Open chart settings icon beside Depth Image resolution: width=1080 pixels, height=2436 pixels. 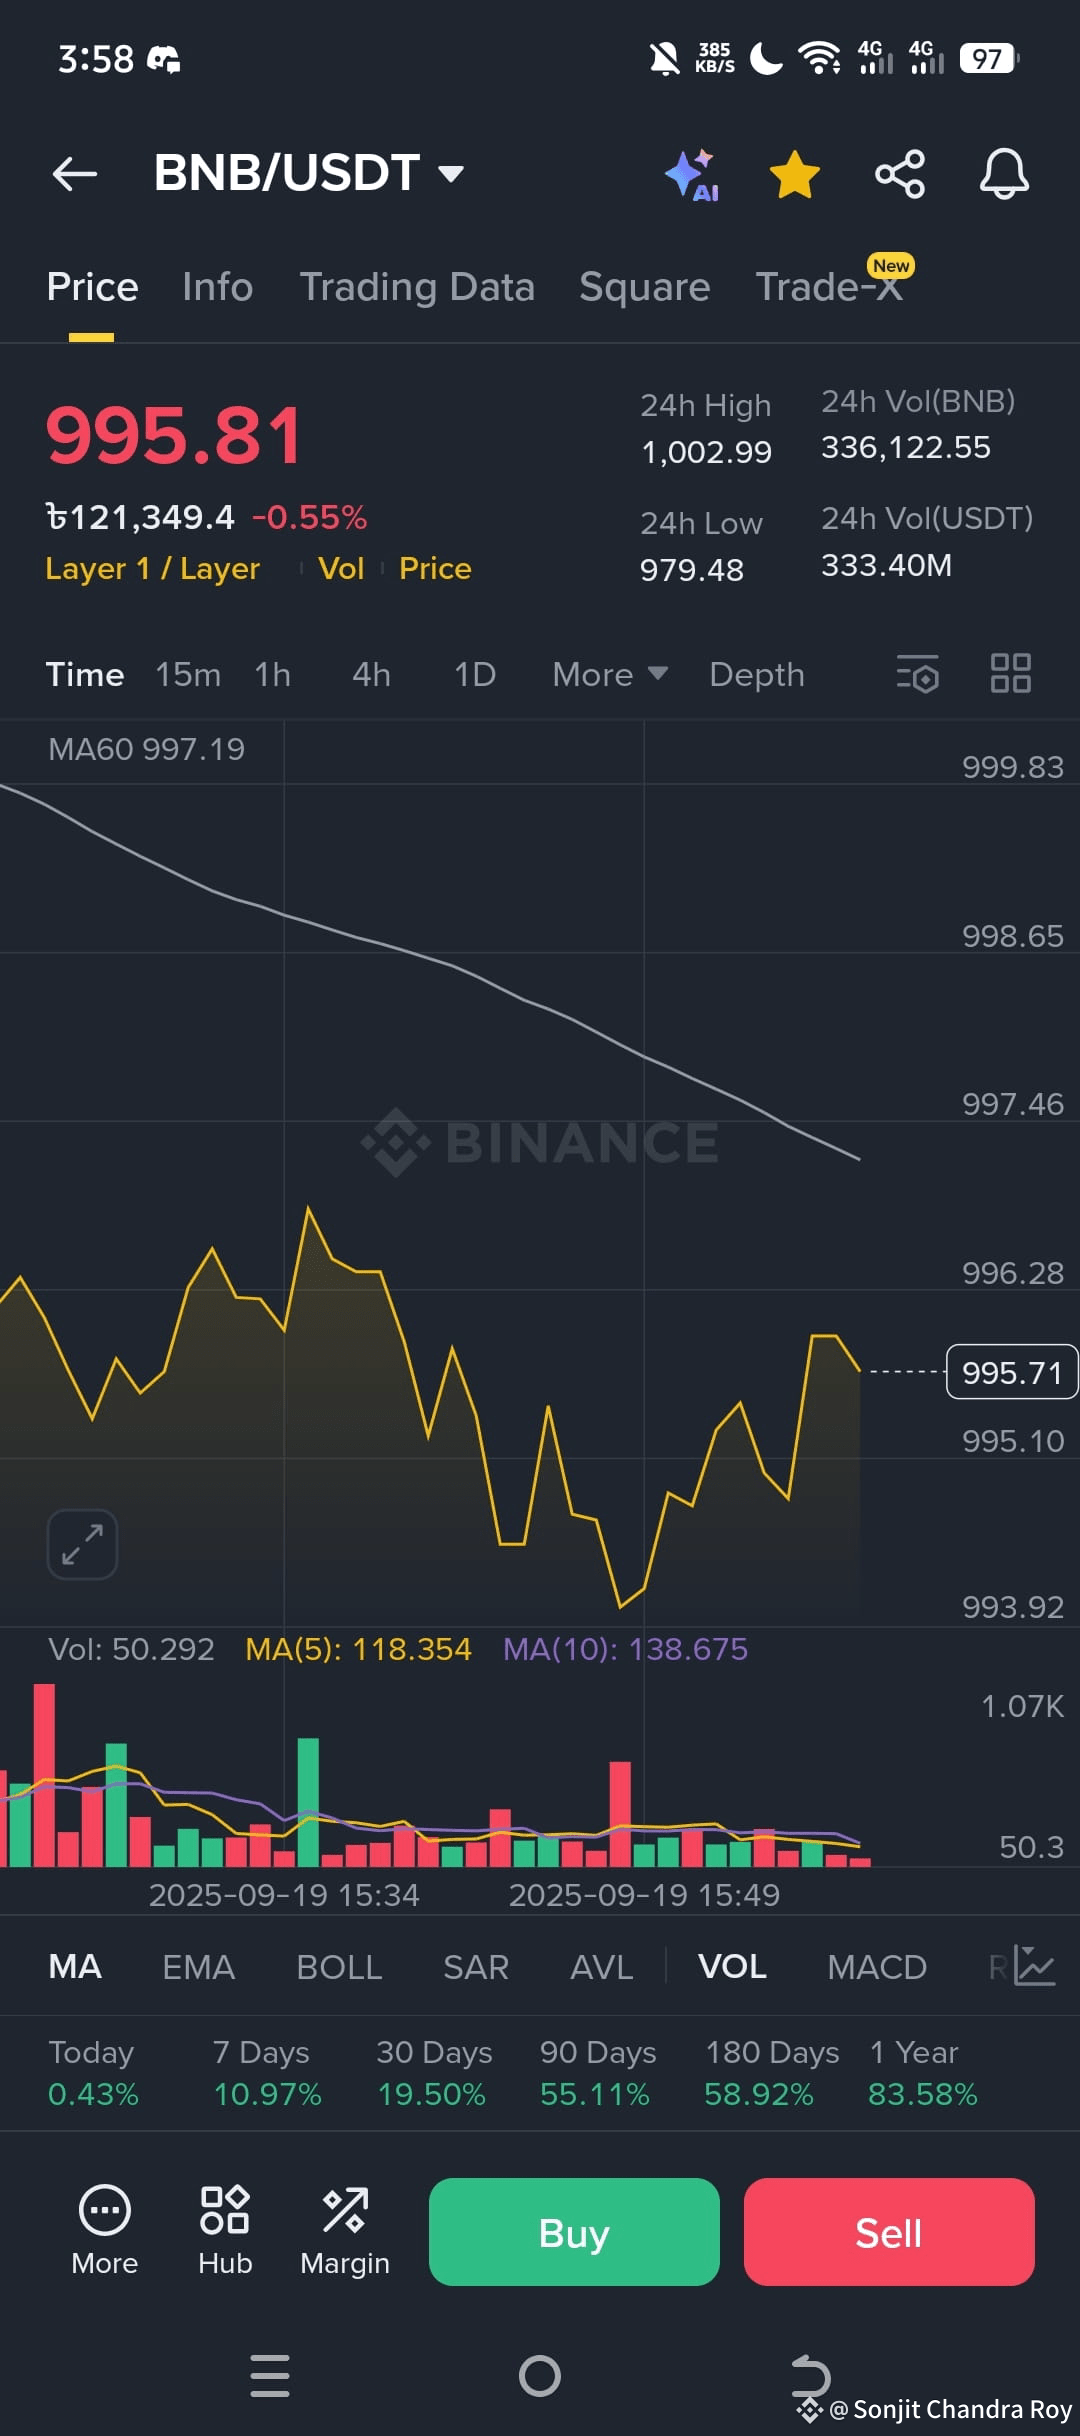point(918,674)
